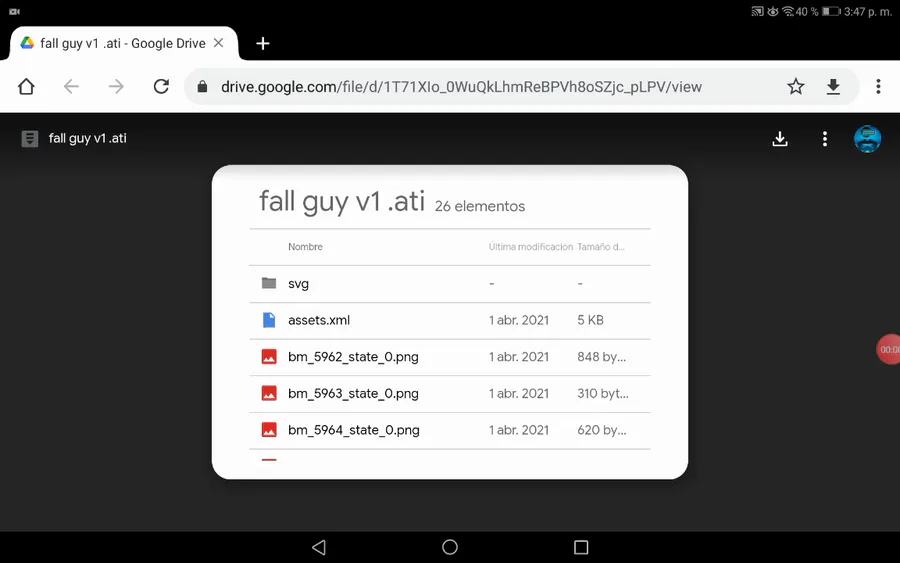Open the Chrome three-dot menu
This screenshot has width=900, height=563.
pyautogui.click(x=878, y=87)
